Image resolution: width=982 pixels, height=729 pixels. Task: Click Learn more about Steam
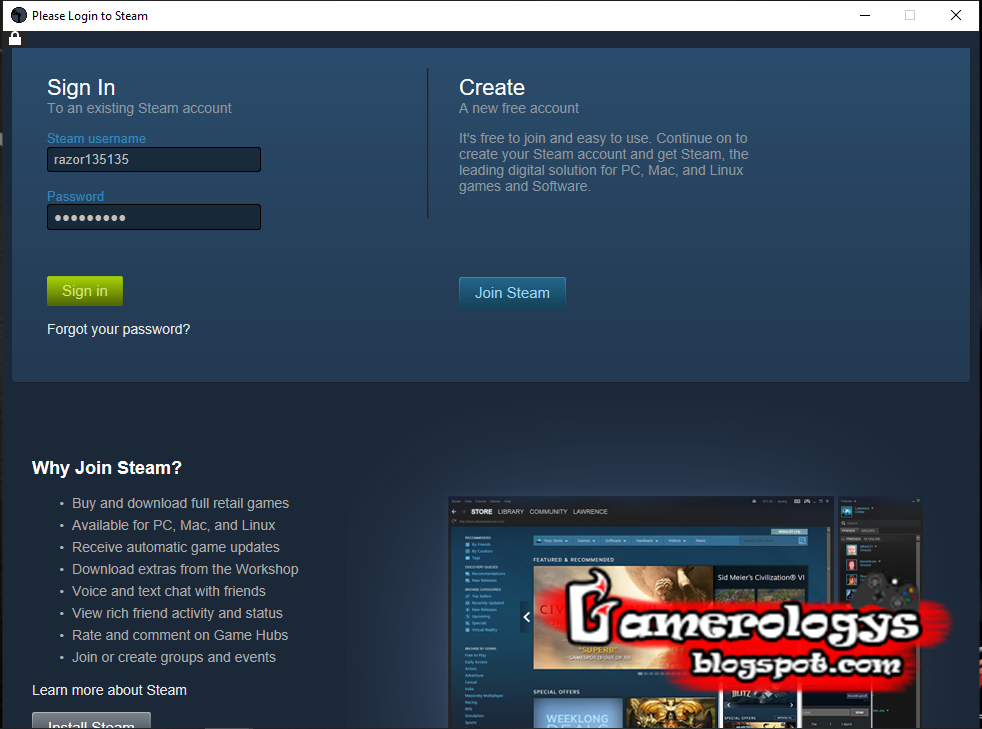click(109, 690)
